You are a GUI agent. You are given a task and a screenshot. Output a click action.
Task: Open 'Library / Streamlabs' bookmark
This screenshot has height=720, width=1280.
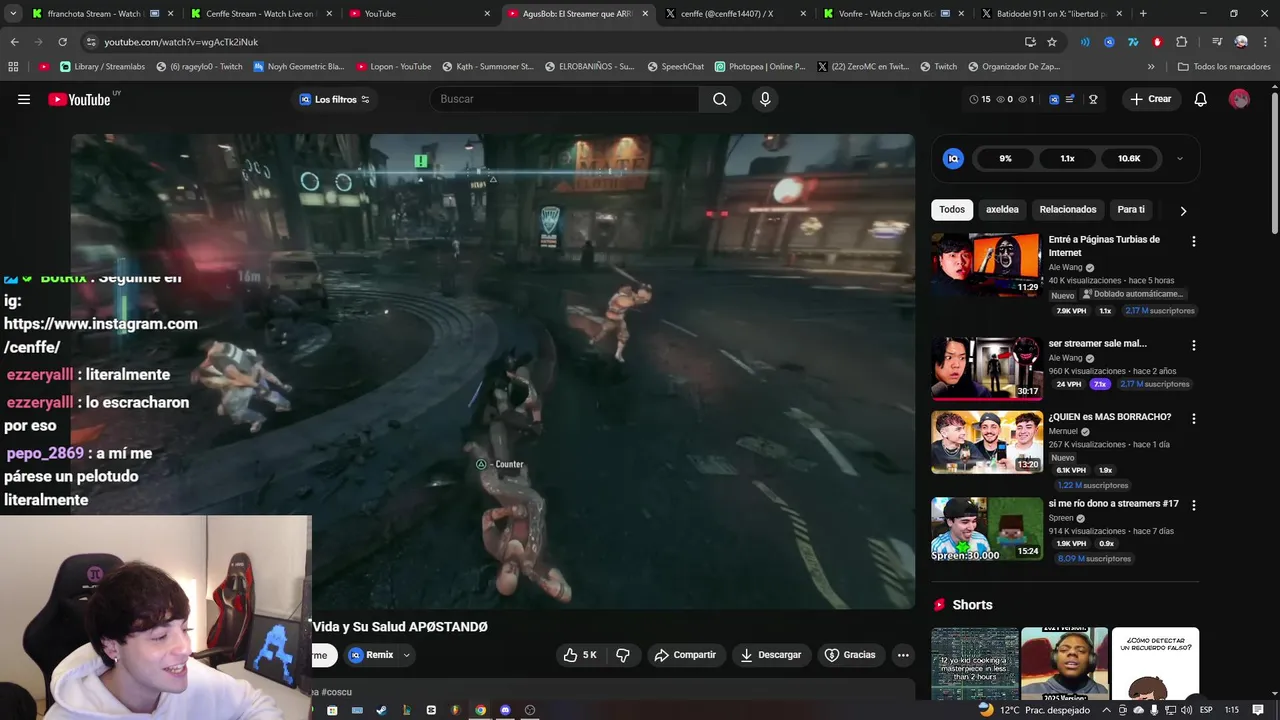pyautogui.click(x=103, y=67)
